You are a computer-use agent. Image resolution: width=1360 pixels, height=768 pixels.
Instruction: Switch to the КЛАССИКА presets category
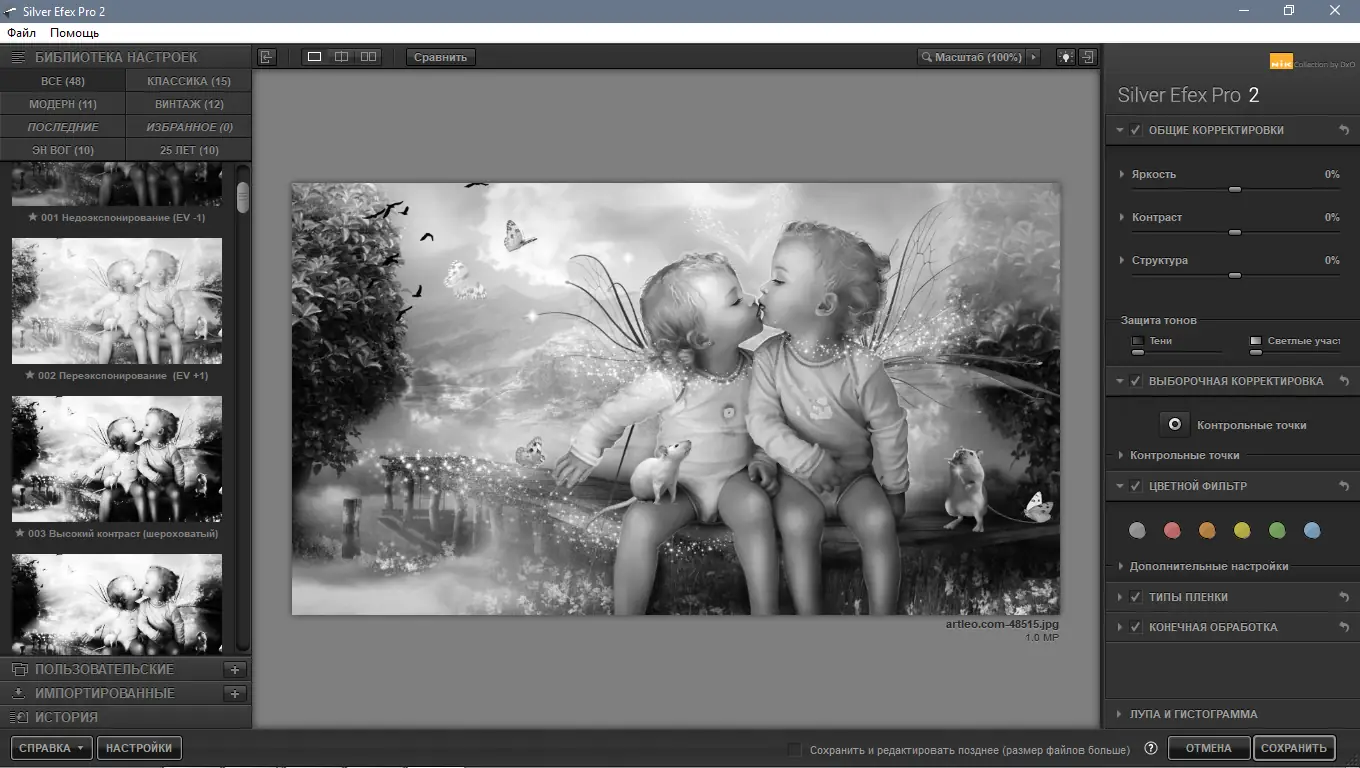click(x=187, y=81)
